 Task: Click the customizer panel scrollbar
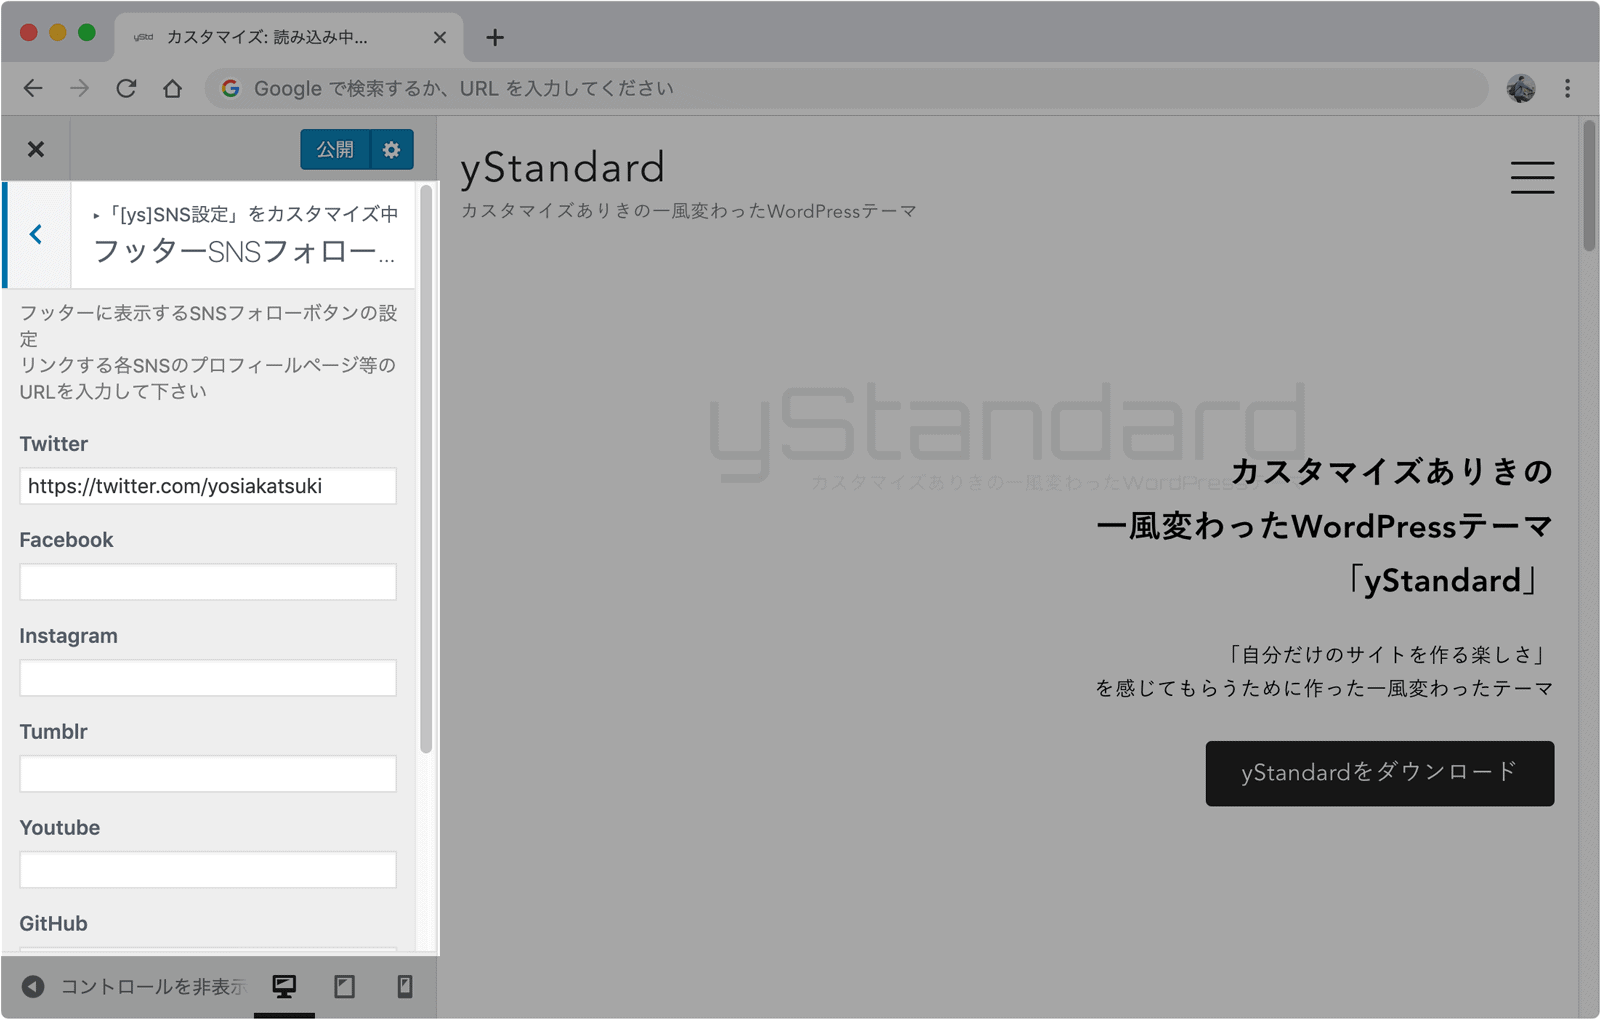(426, 468)
